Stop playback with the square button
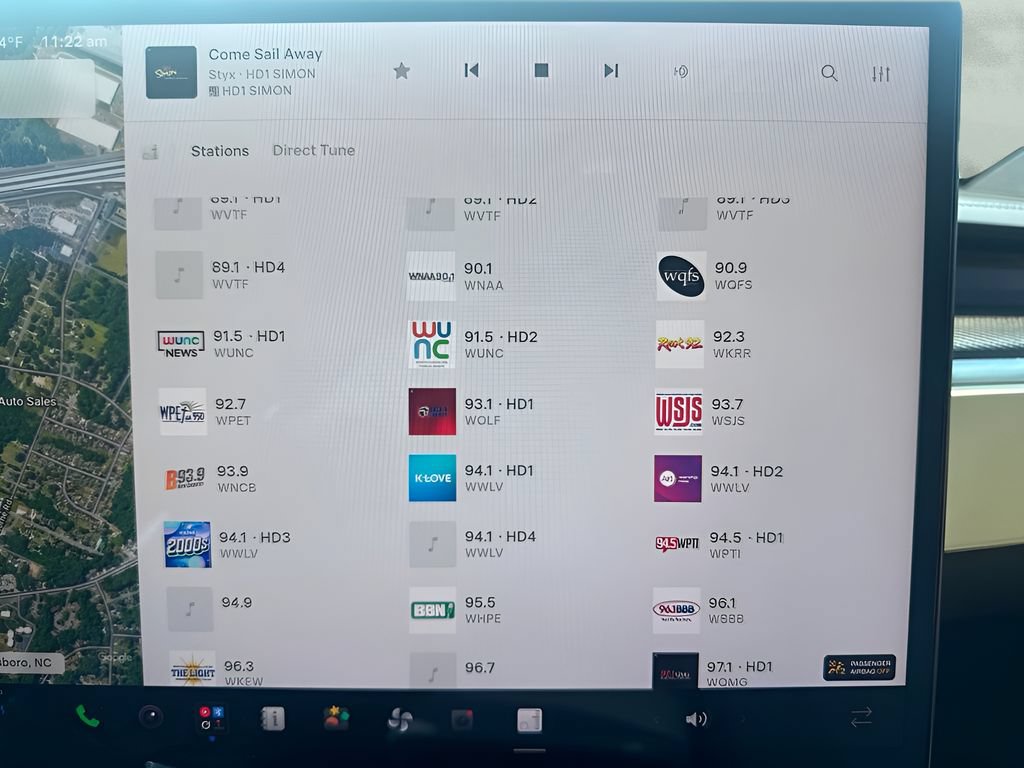The height and width of the screenshot is (768, 1024). coord(541,70)
